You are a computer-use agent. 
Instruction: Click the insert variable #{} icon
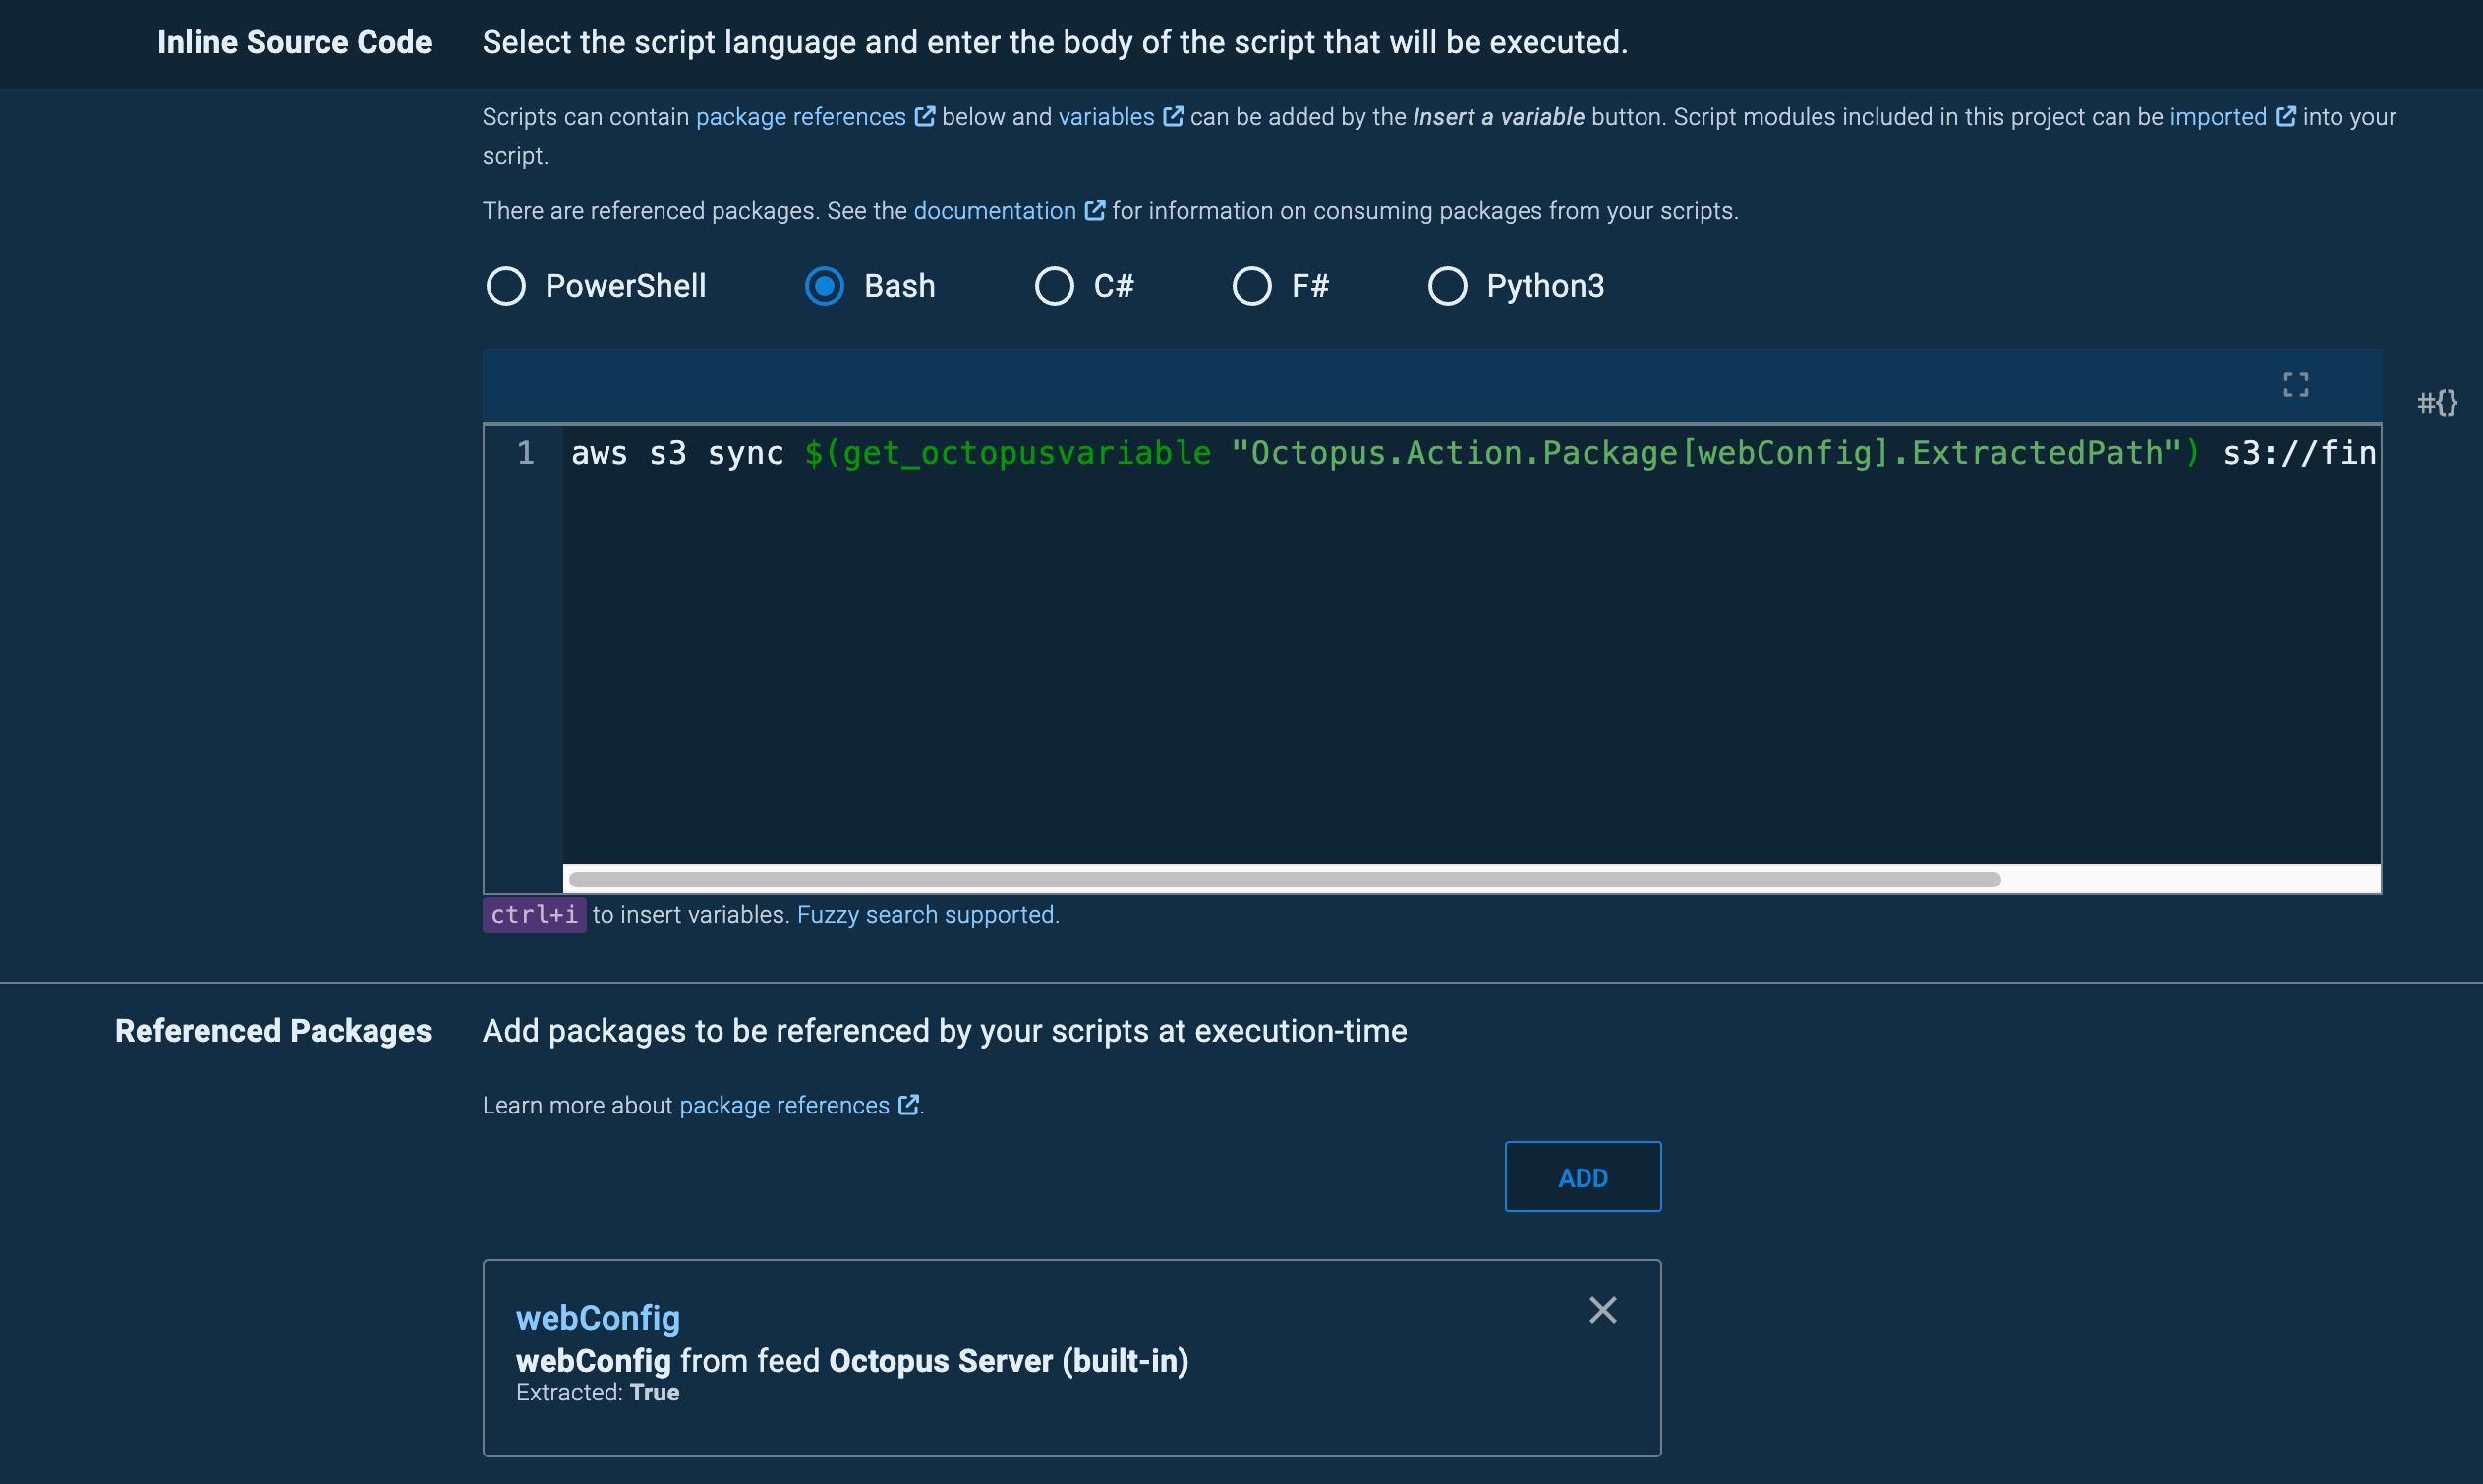pos(2436,403)
